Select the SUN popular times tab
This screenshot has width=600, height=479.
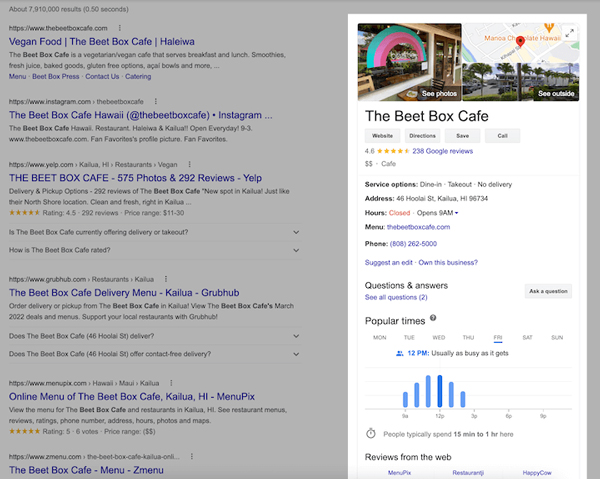pyautogui.click(x=557, y=337)
